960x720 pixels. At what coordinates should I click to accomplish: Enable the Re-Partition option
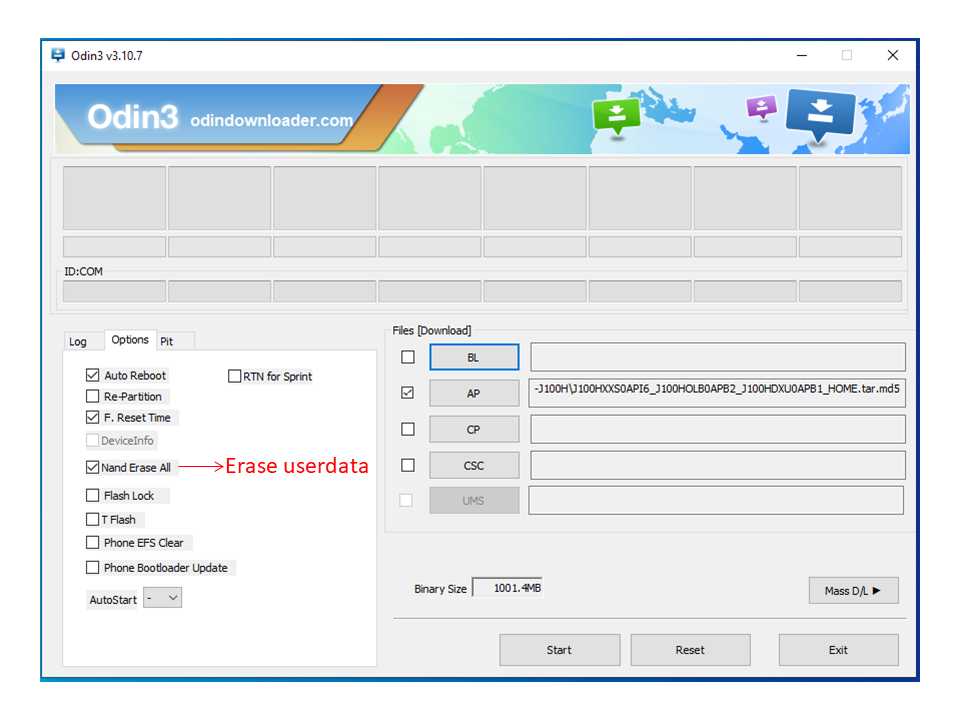pyautogui.click(x=92, y=396)
